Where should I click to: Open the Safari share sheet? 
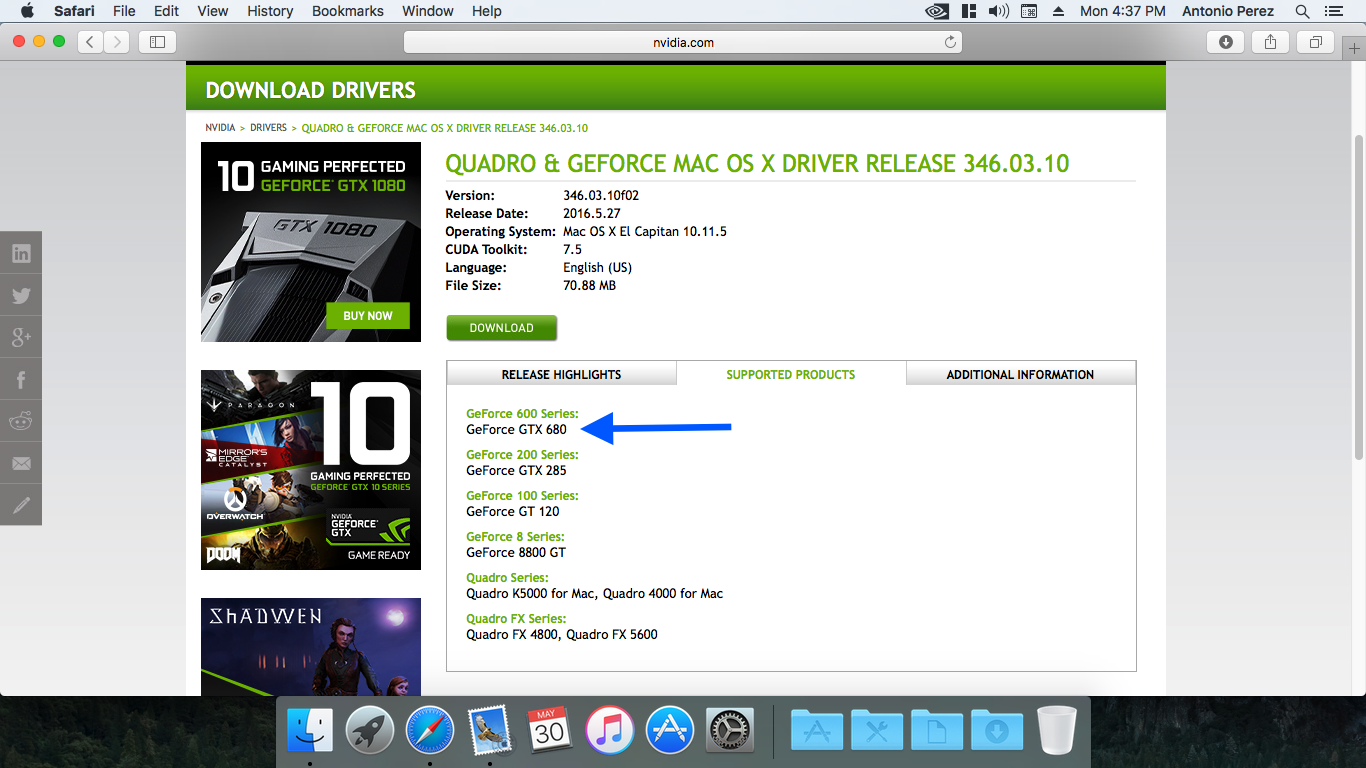tap(1270, 42)
